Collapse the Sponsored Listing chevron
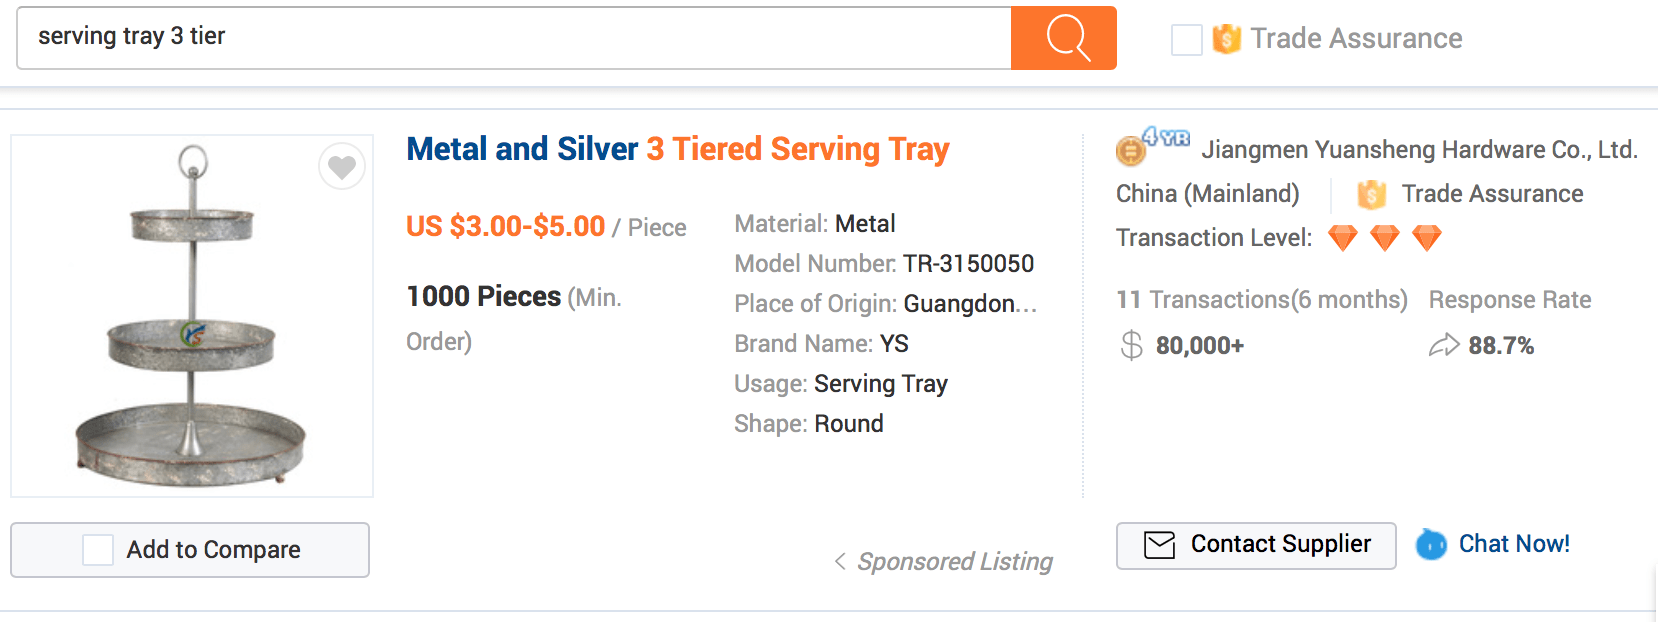The width and height of the screenshot is (1658, 622). tap(840, 561)
